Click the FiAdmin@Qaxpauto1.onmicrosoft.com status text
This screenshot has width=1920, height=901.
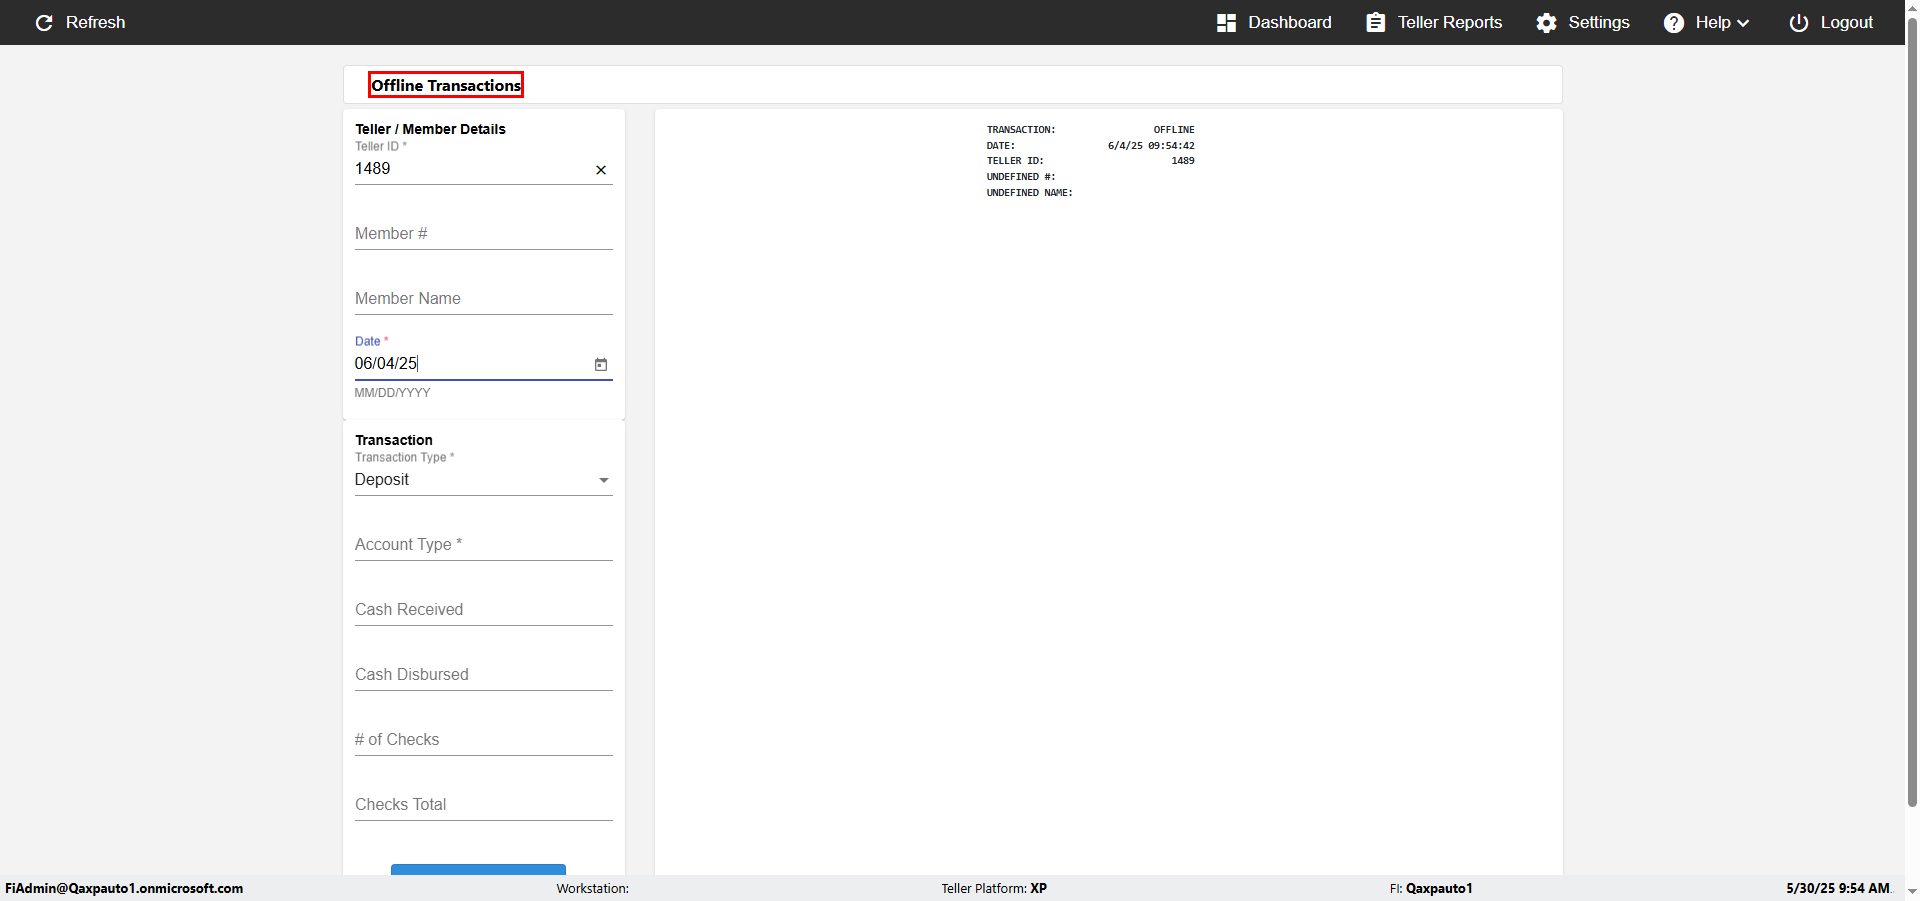(x=124, y=888)
